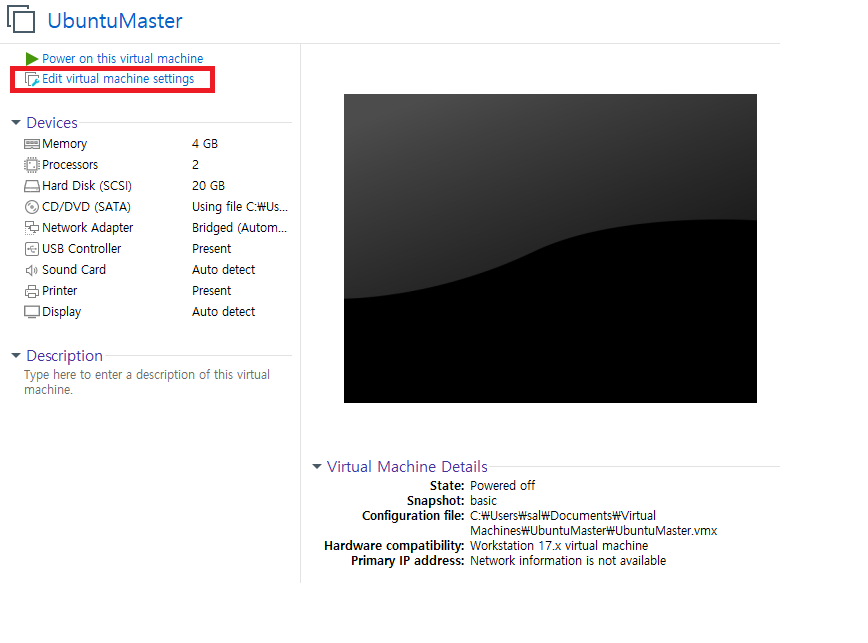Click the snapshot value basic
Viewport: 868px width, 643px height.
pos(483,501)
